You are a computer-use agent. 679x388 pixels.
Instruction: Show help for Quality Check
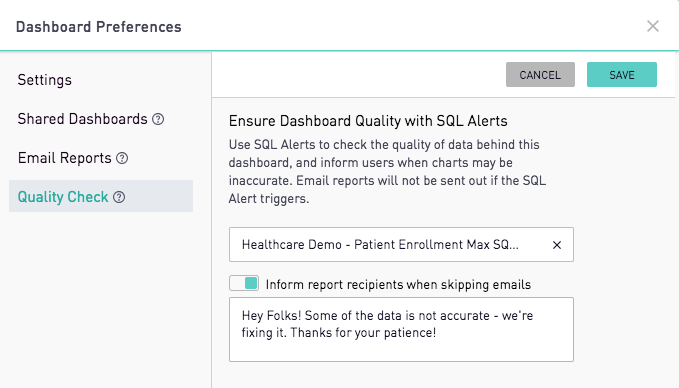[119, 197]
